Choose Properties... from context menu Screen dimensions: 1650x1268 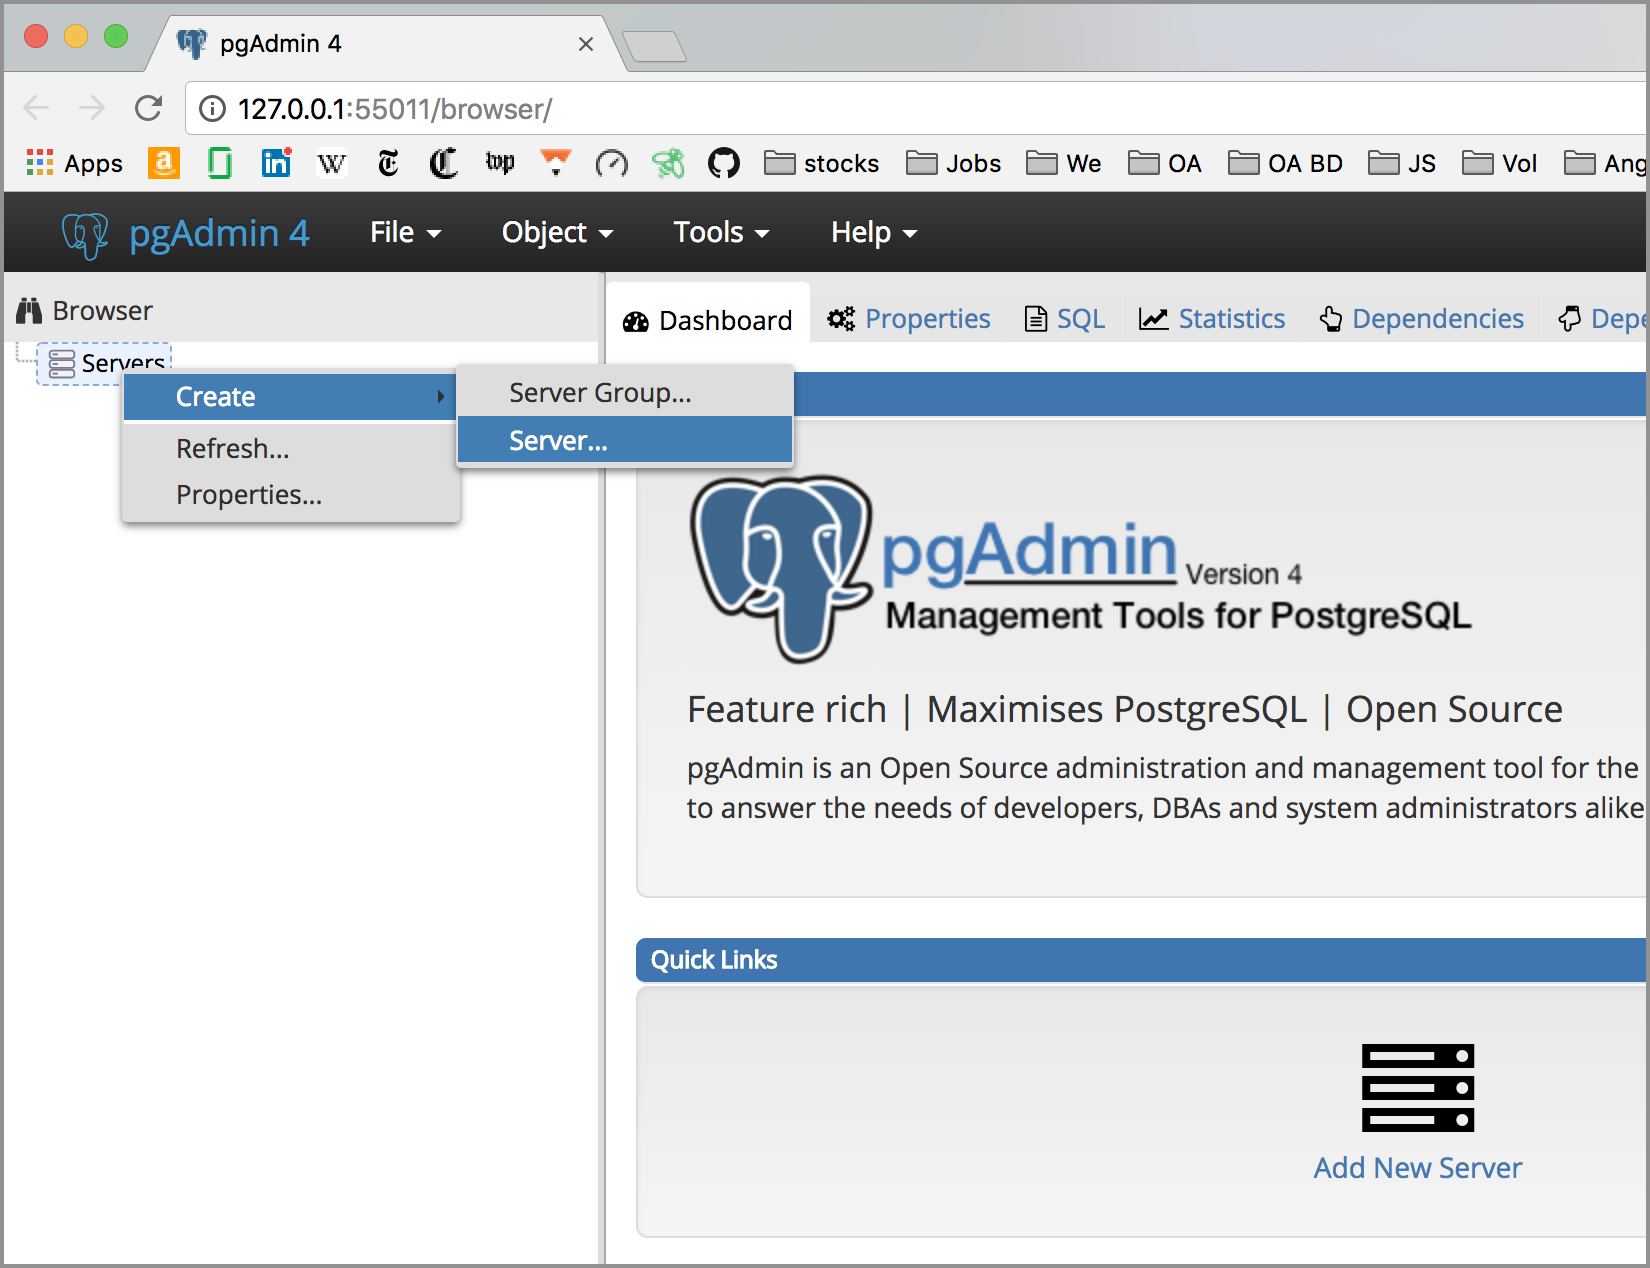pyautogui.click(x=290, y=494)
